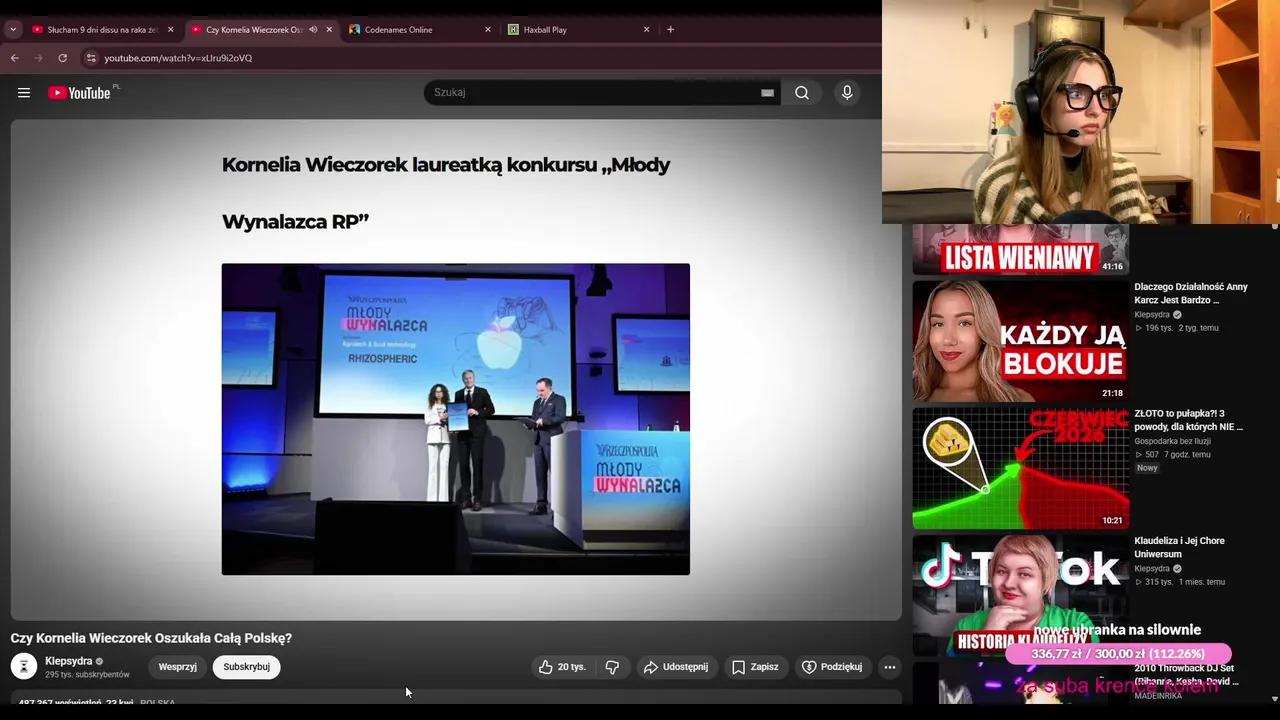
Task: Select the Czy Kornelia Wieczorek tab
Action: tap(260, 30)
